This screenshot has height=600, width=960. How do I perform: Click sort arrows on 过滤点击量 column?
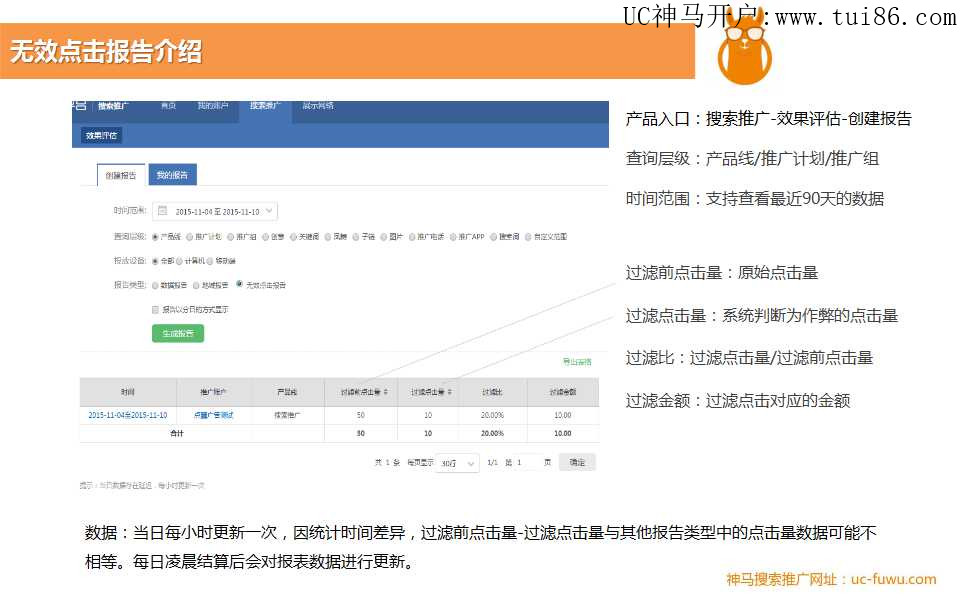[x=448, y=392]
